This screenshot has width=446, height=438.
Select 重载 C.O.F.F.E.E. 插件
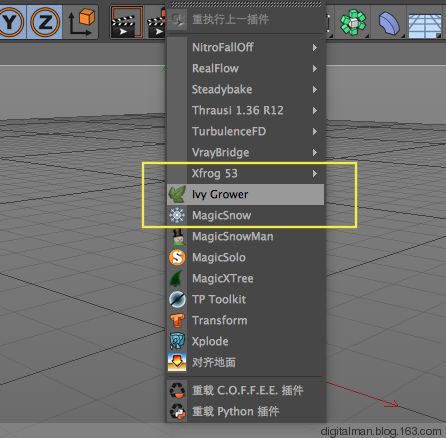245,390
